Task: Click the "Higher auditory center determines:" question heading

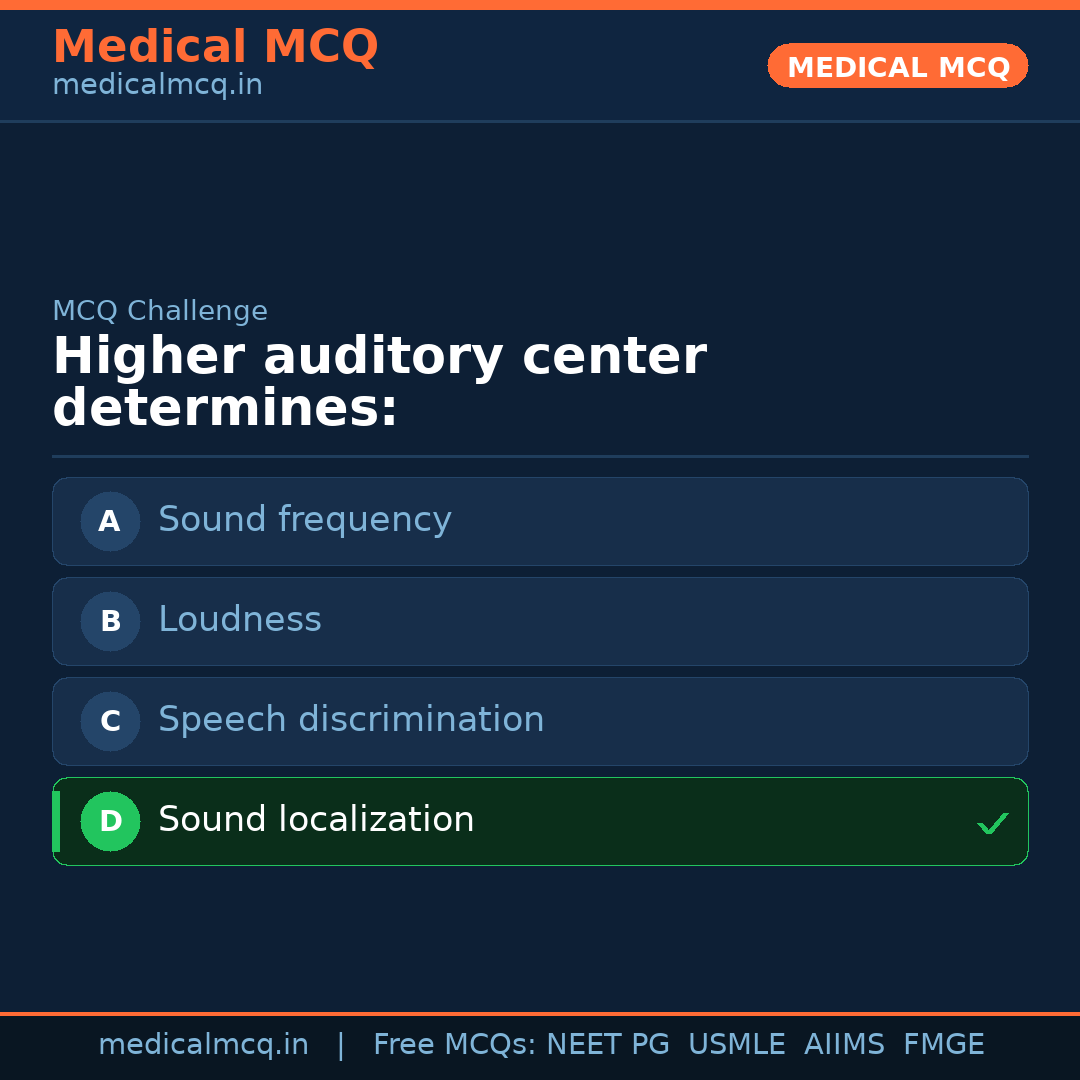Action: tap(379, 383)
